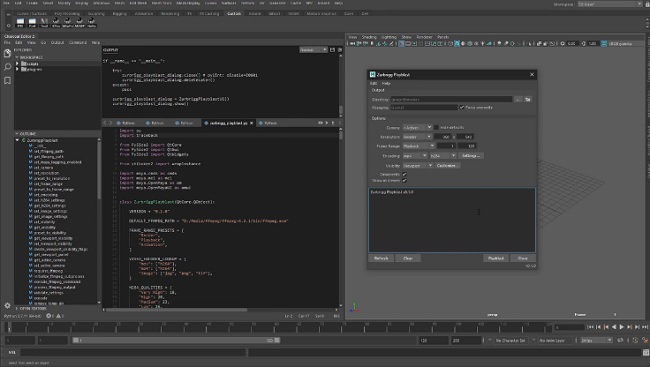Toggle the Force overwrite checkbox
The height and width of the screenshot is (367, 650).
point(462,107)
